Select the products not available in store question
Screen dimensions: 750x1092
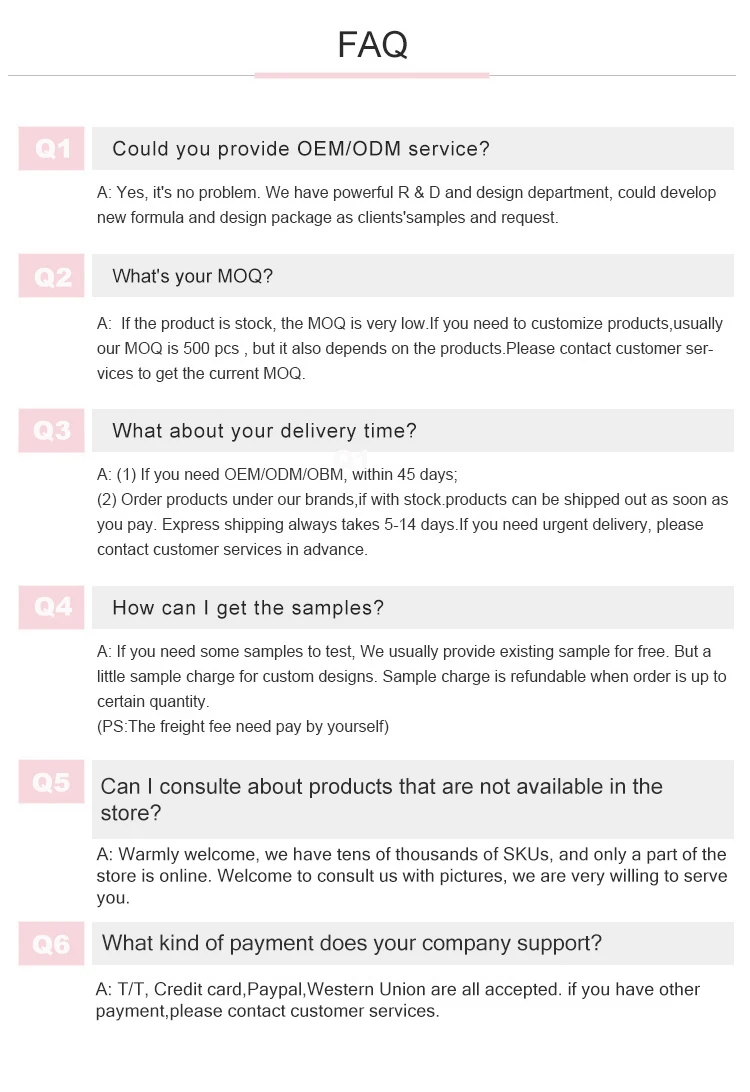pyautogui.click(x=413, y=800)
